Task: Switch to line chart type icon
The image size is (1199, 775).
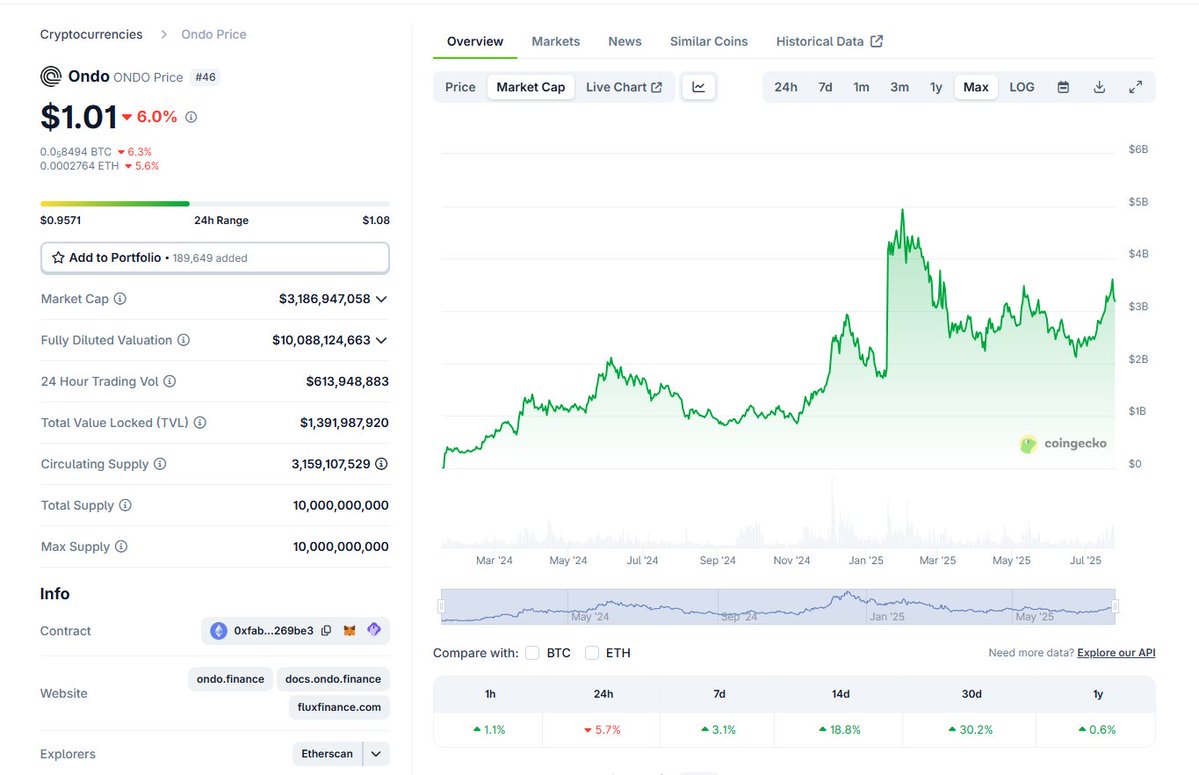Action: [x=699, y=87]
